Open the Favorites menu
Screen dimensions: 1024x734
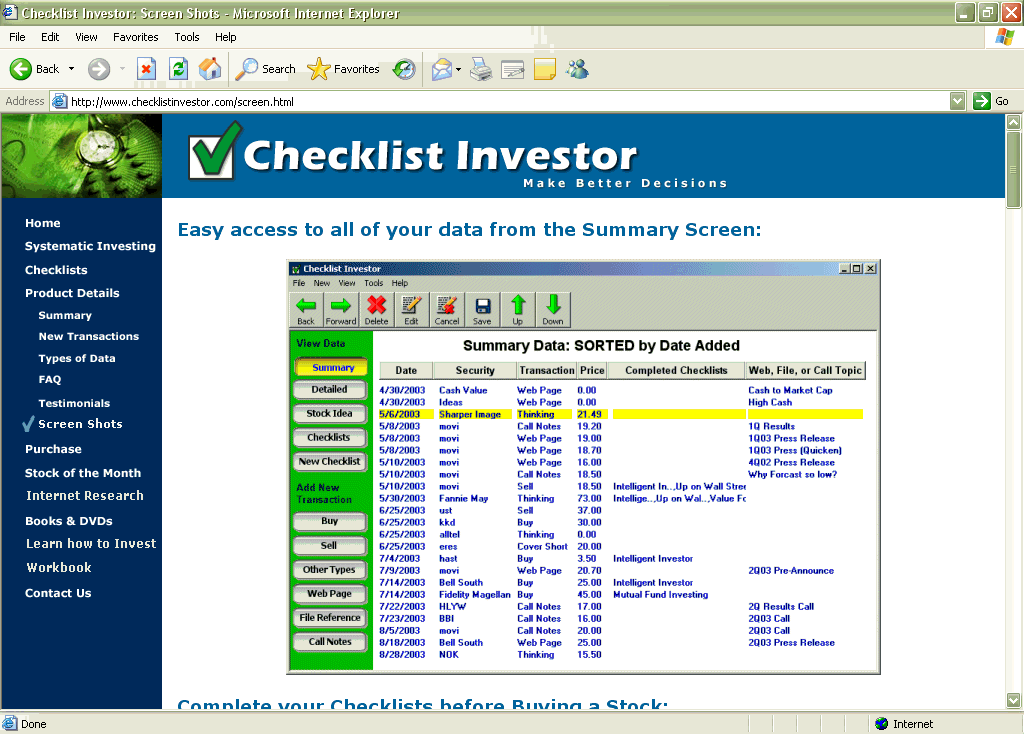pos(136,37)
